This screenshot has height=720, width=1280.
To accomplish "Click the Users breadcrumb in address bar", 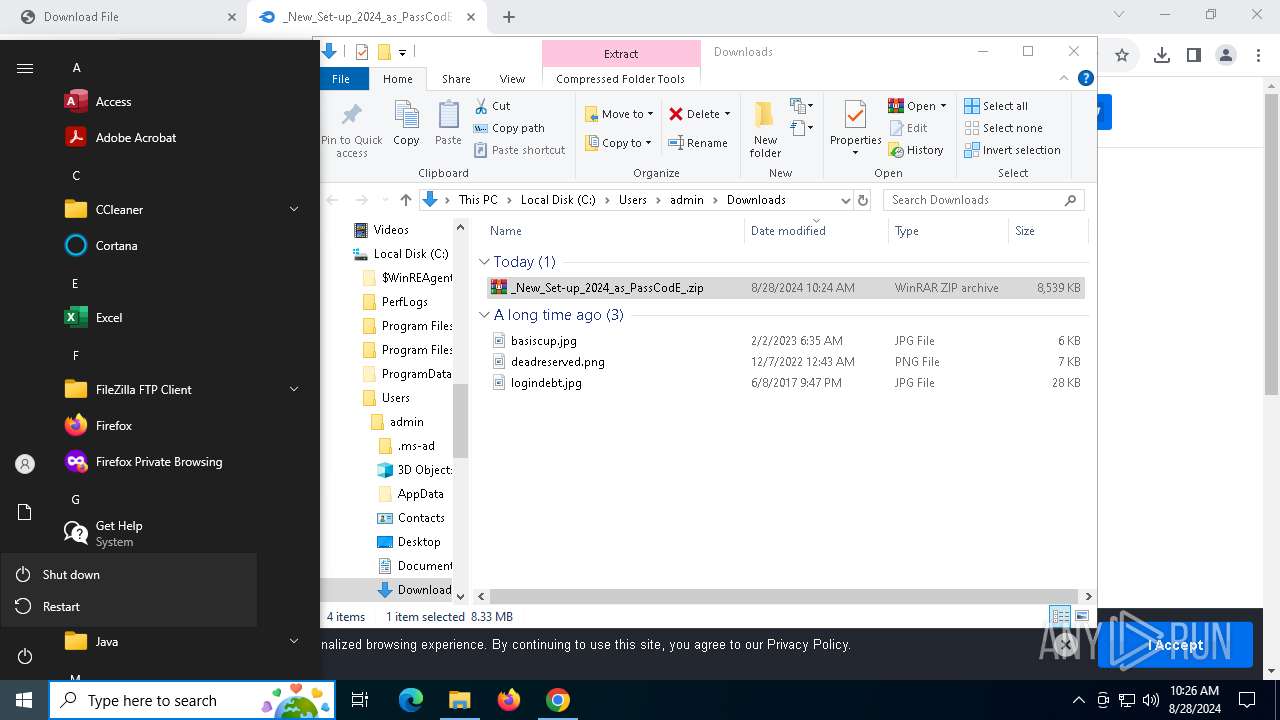I will [632, 200].
